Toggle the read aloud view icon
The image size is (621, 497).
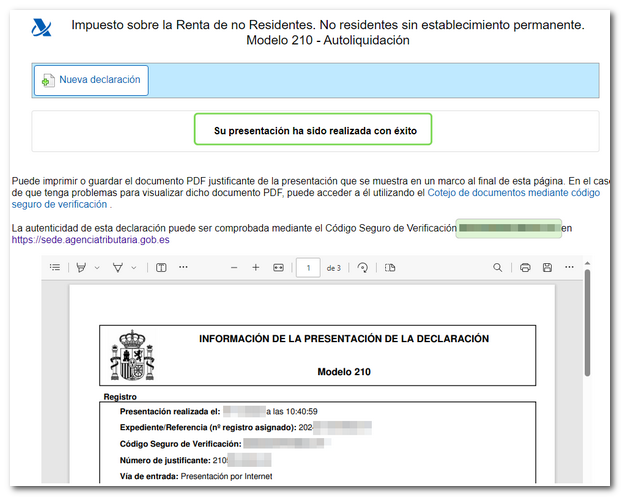pyautogui.click(x=160, y=268)
